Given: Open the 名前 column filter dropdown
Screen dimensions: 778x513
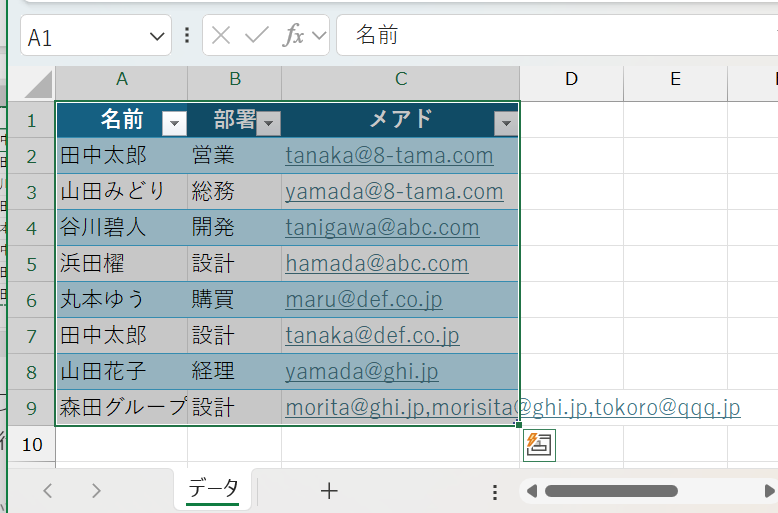Looking at the screenshot, I should pyautogui.click(x=174, y=123).
